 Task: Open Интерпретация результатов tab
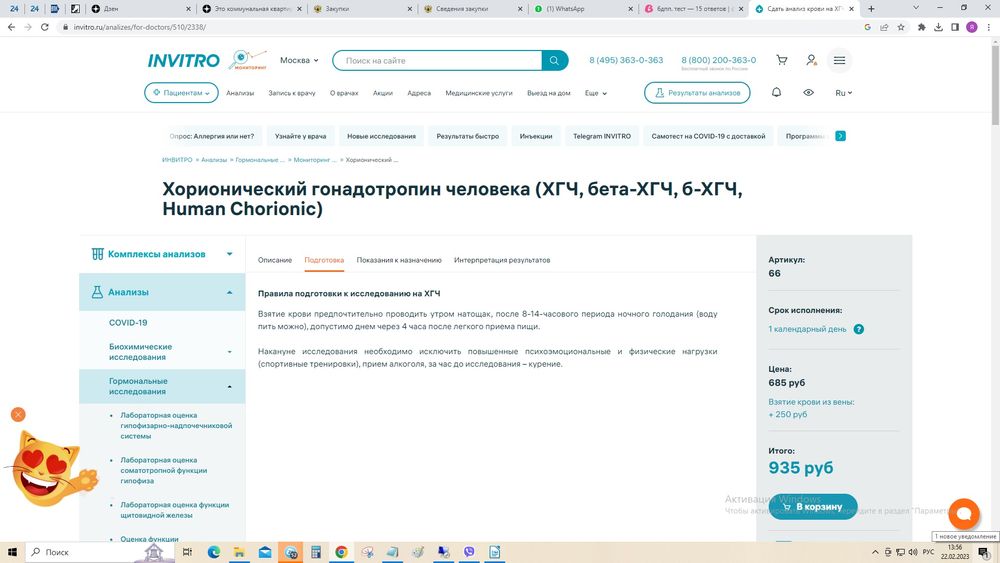502,260
